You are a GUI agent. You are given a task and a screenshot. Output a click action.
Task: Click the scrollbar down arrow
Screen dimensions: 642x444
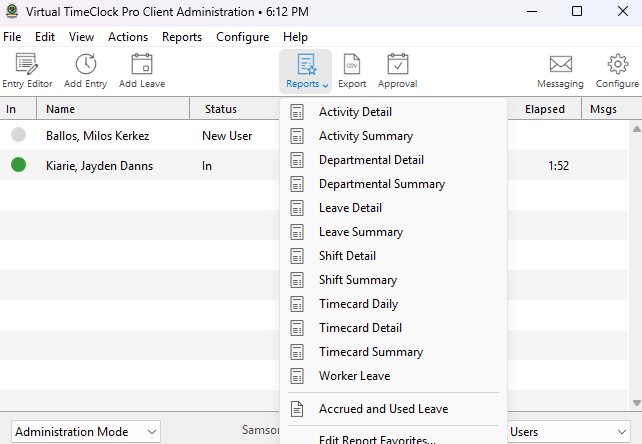(x=636, y=403)
